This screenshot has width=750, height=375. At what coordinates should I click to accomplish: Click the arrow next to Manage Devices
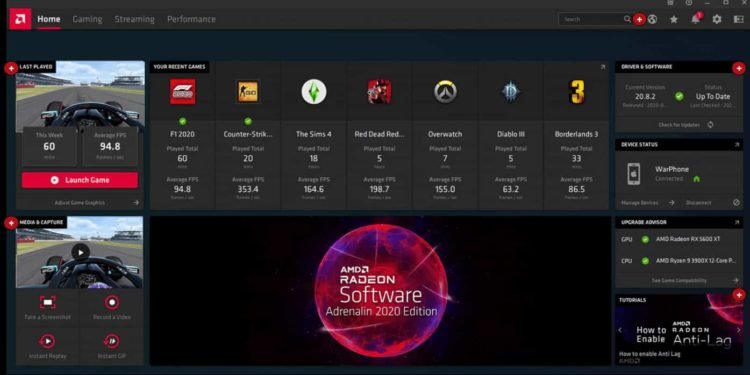pos(672,203)
